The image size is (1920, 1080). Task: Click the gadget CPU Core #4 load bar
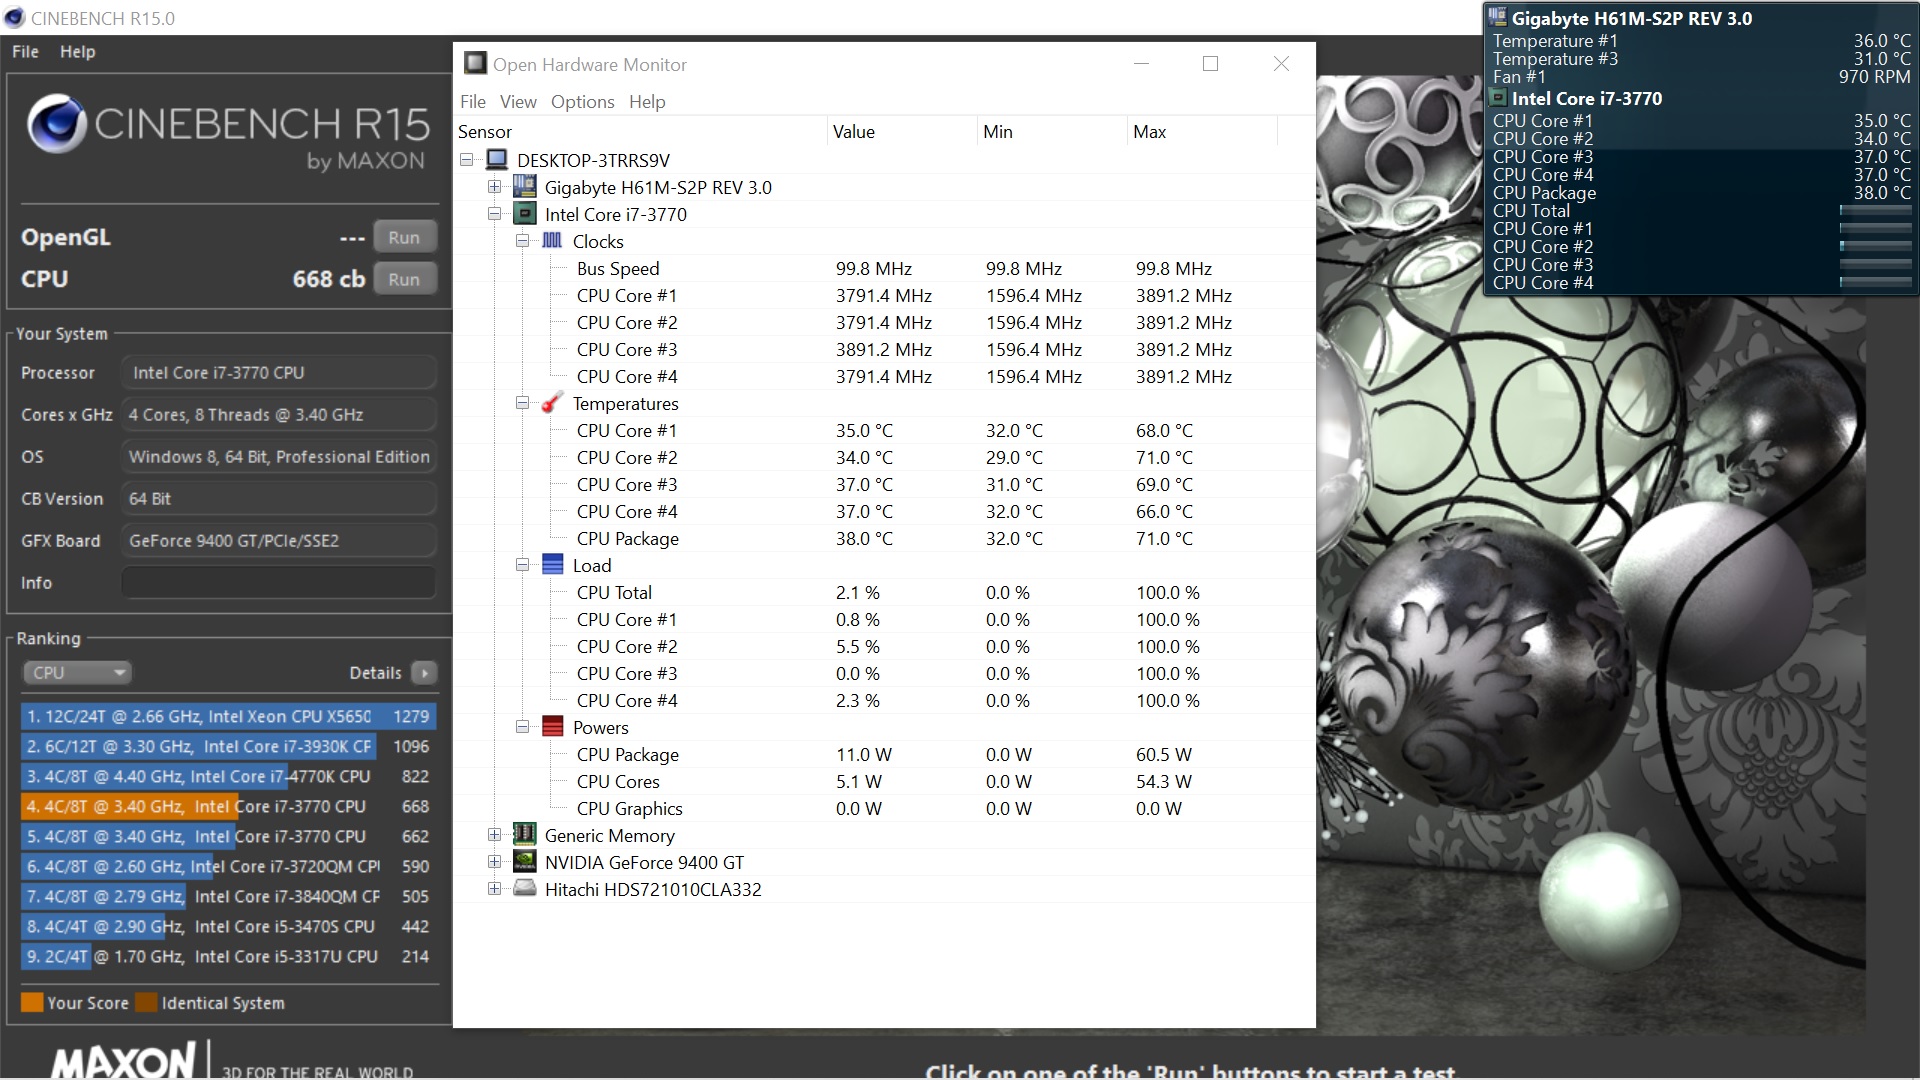tap(1875, 282)
